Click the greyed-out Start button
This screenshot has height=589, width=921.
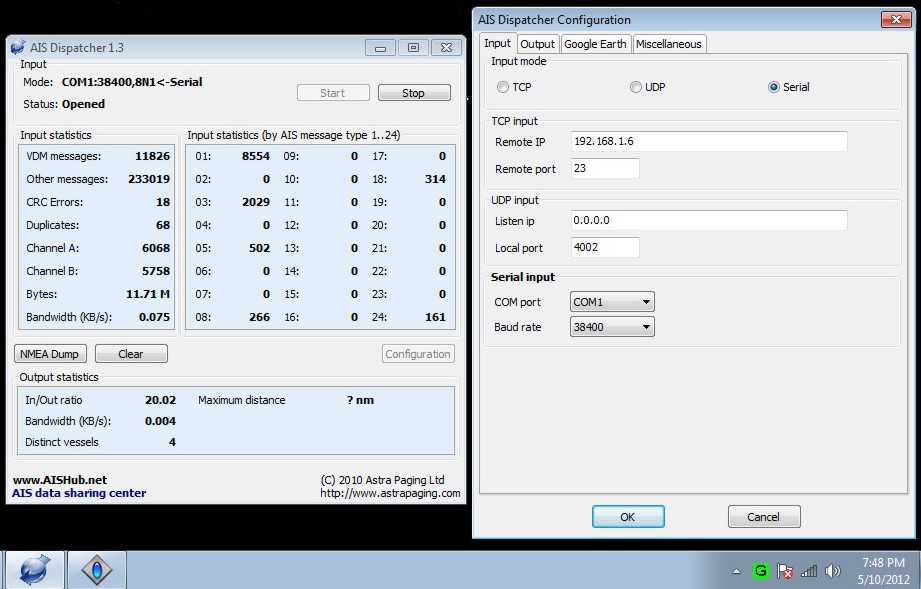click(333, 93)
